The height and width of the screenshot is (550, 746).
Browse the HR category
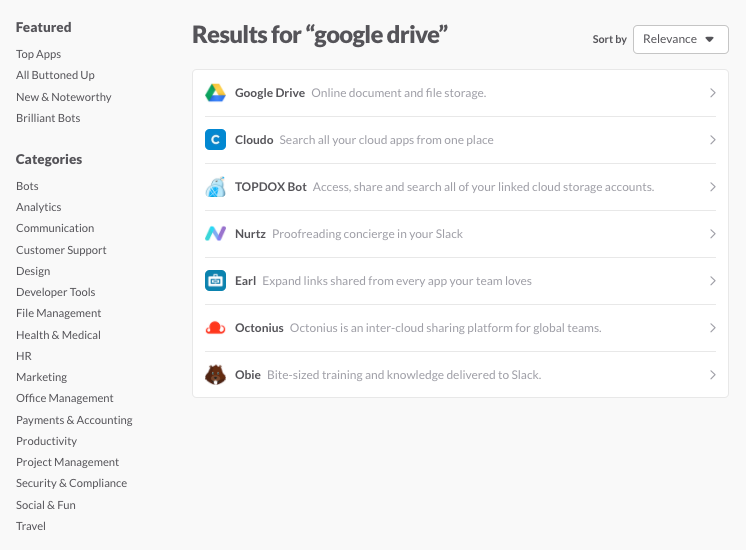[x=24, y=356]
